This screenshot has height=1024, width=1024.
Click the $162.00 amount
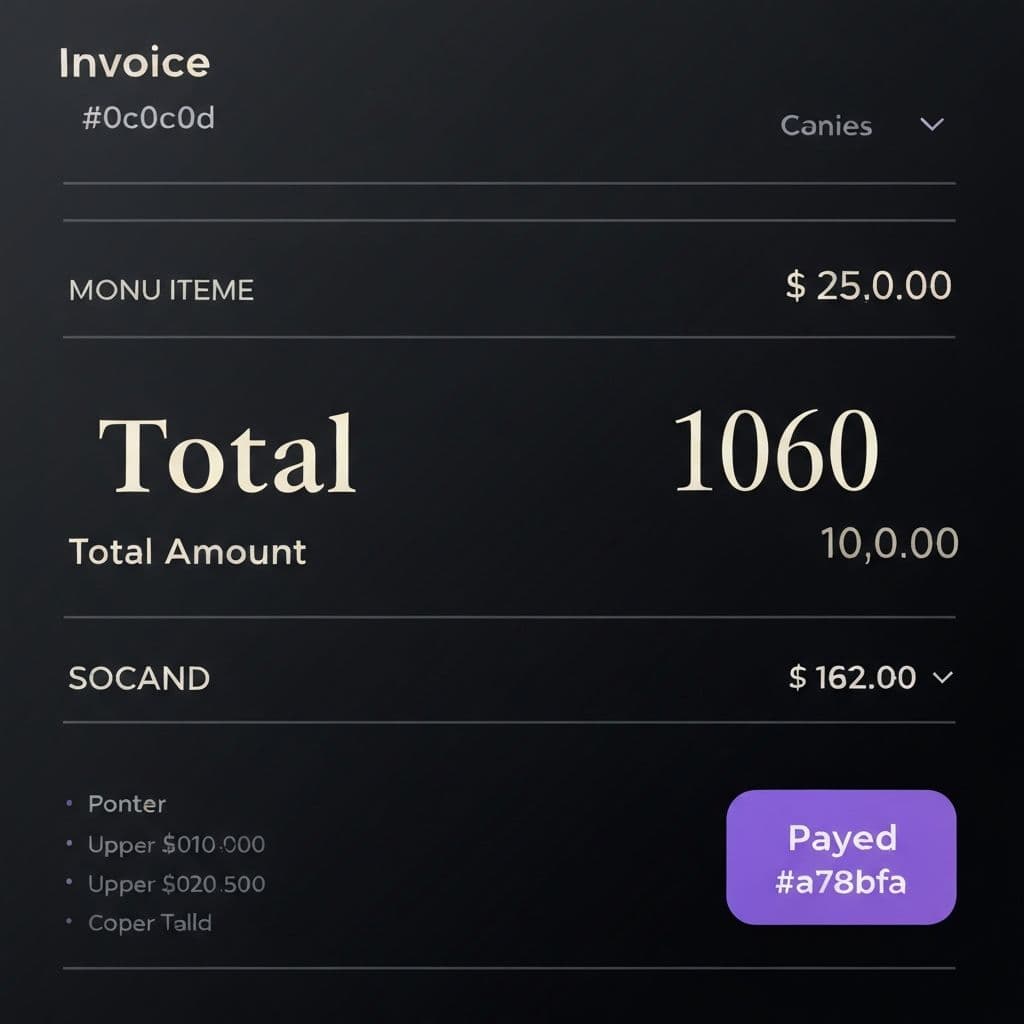852,677
